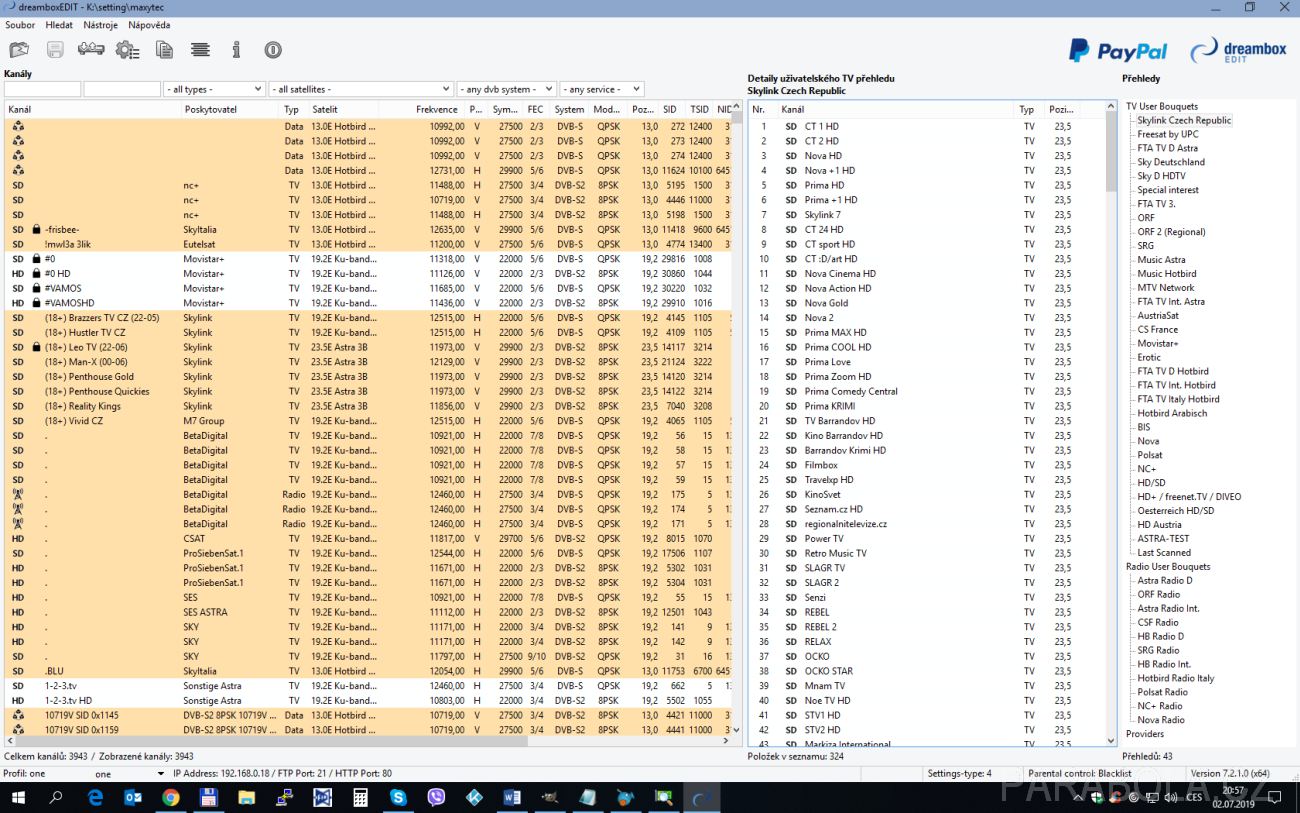
Task: Click the SD badge beside .BLU
Action: (x=18, y=671)
